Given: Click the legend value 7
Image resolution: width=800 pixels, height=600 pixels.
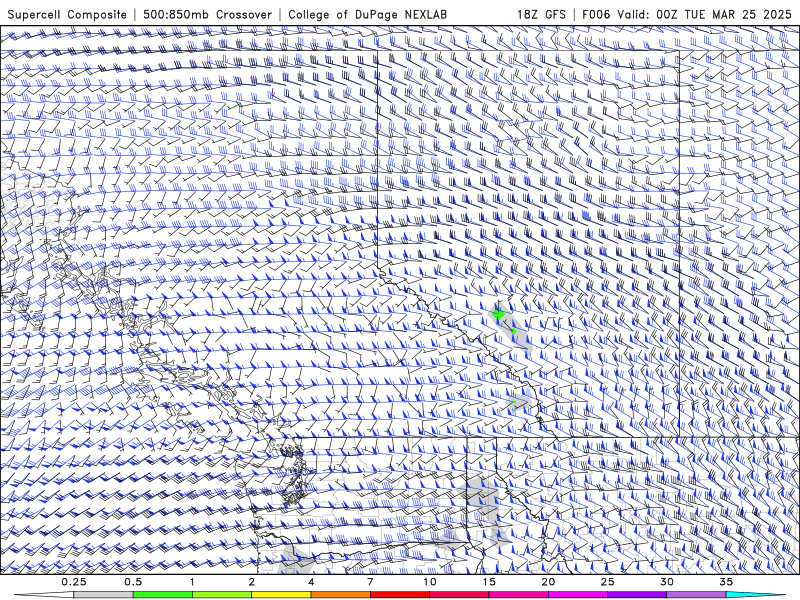Looking at the screenshot, I should click(x=370, y=582).
